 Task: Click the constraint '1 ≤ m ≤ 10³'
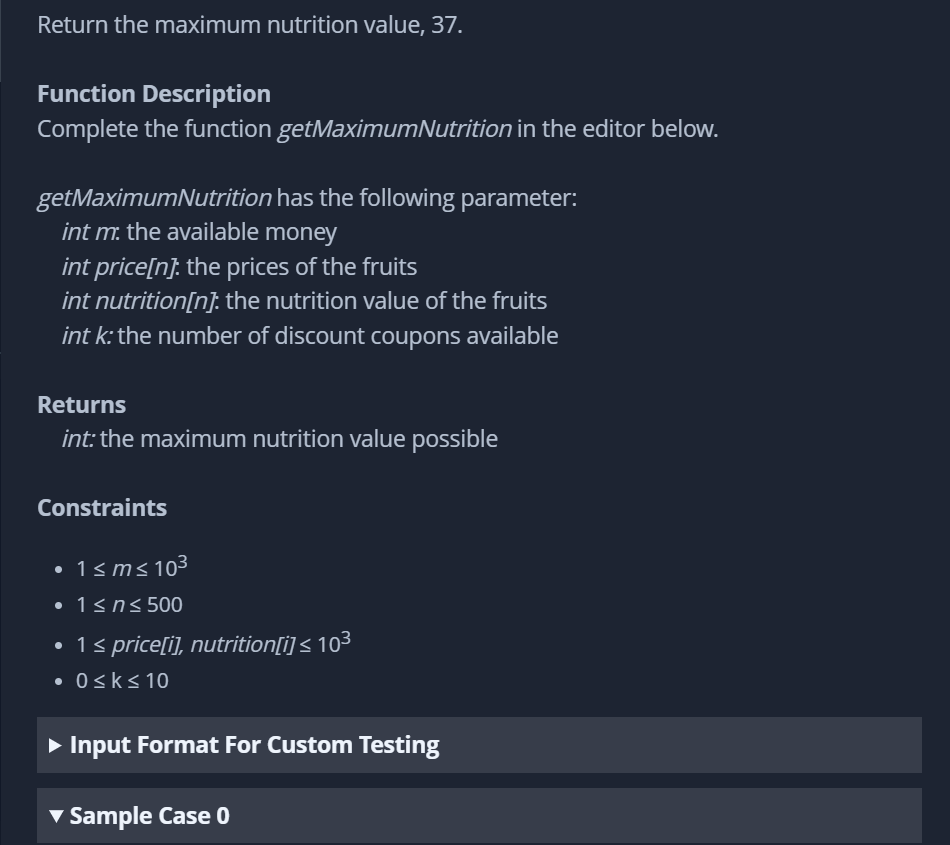(131, 568)
